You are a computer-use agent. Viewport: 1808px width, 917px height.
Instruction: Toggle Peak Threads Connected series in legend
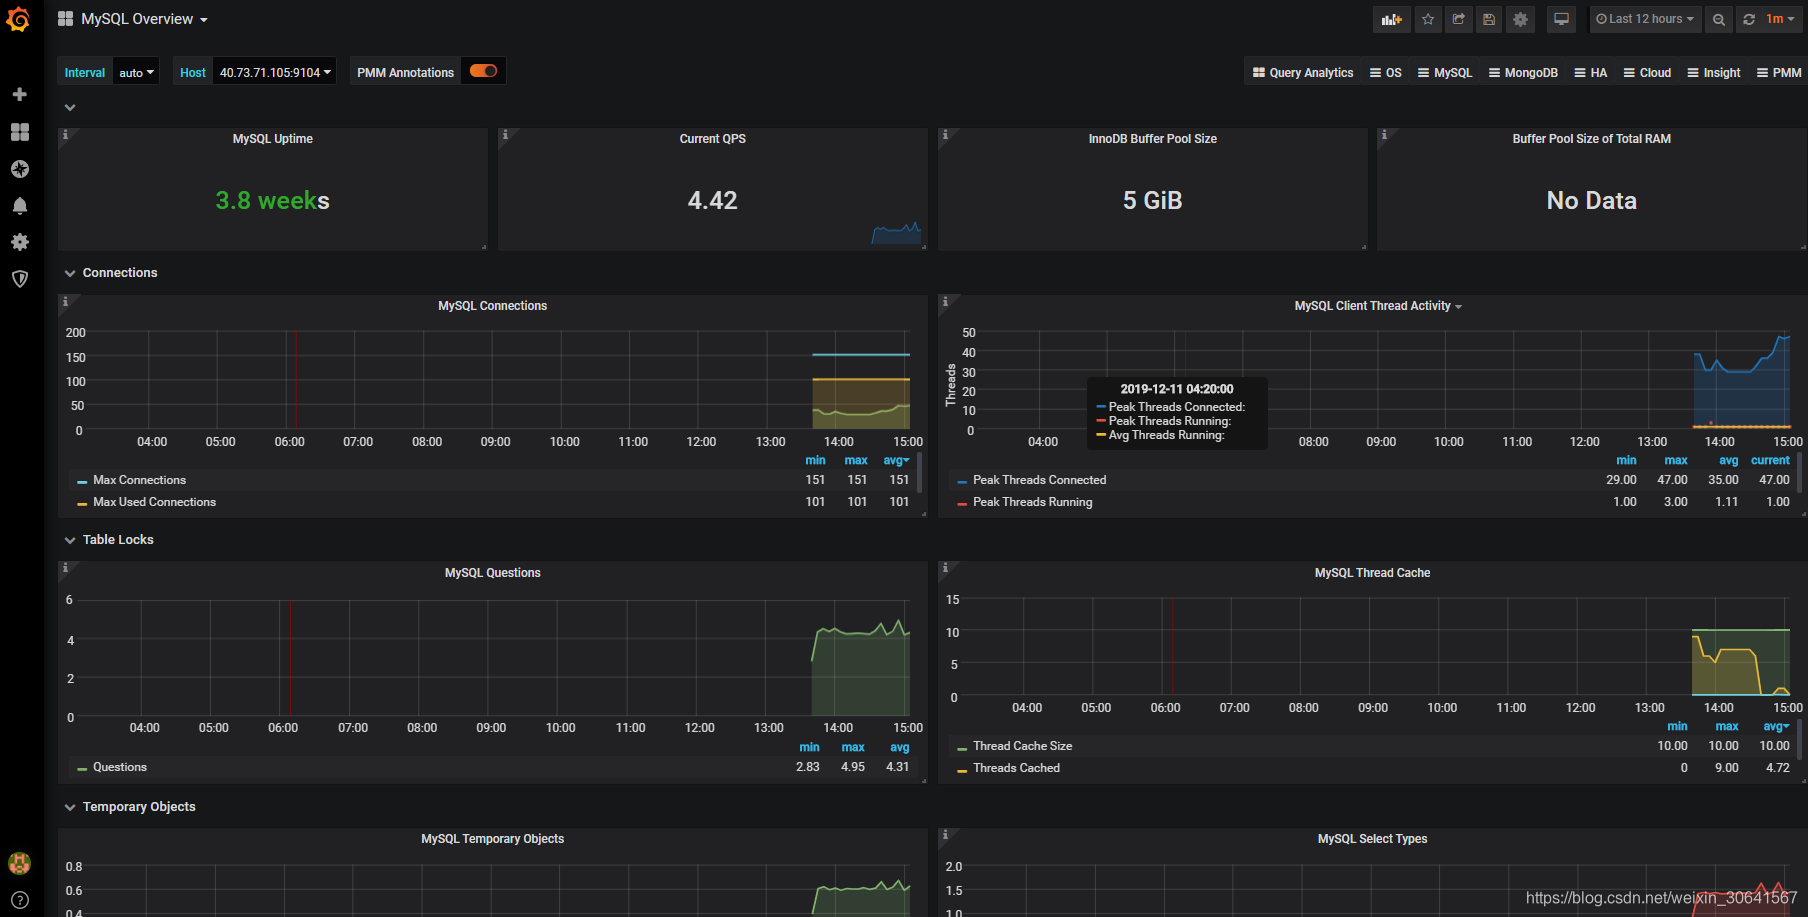click(x=1039, y=480)
